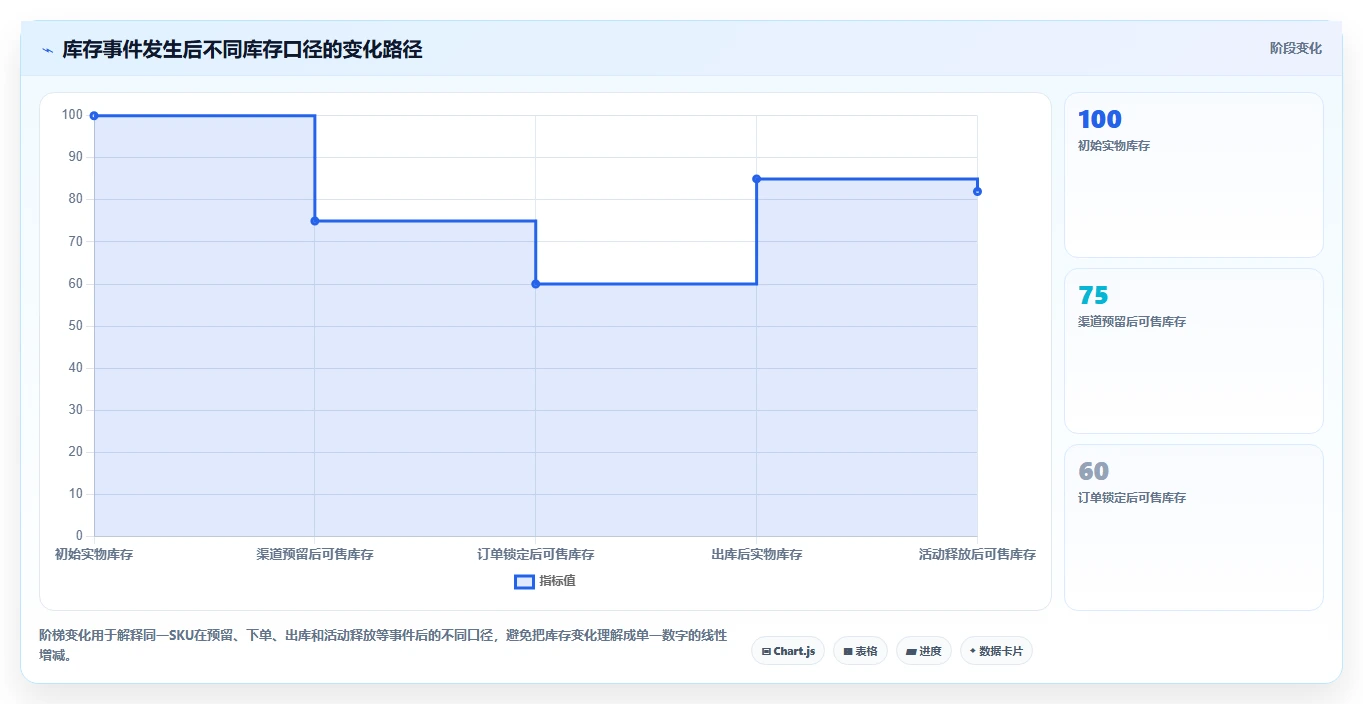Image resolution: width=1363 pixels, height=704 pixels.
Task: Click the data point at value 60
Action: (x=536, y=284)
